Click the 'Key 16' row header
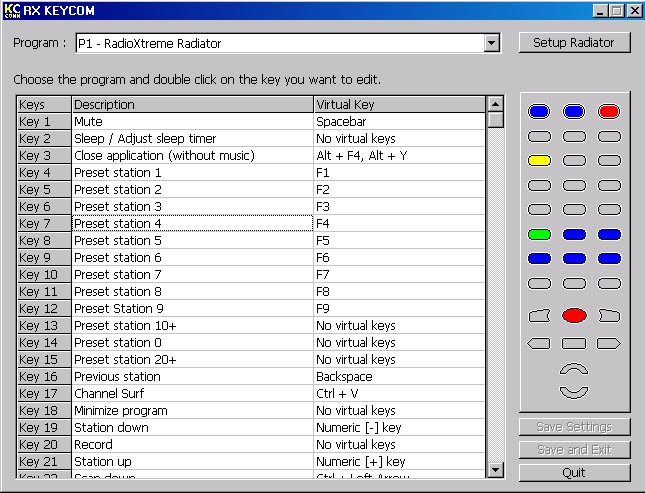Image resolution: width=645 pixels, height=493 pixels. click(44, 377)
